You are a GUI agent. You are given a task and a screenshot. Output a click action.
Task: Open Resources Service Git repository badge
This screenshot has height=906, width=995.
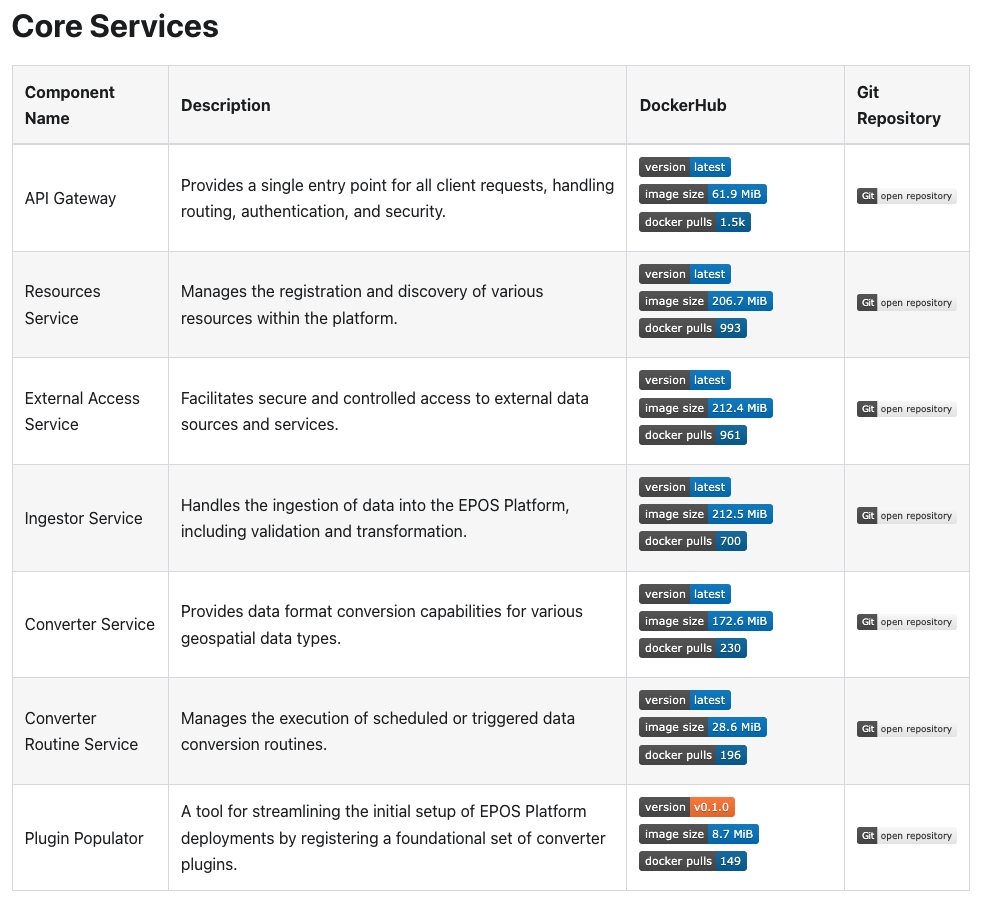point(906,303)
